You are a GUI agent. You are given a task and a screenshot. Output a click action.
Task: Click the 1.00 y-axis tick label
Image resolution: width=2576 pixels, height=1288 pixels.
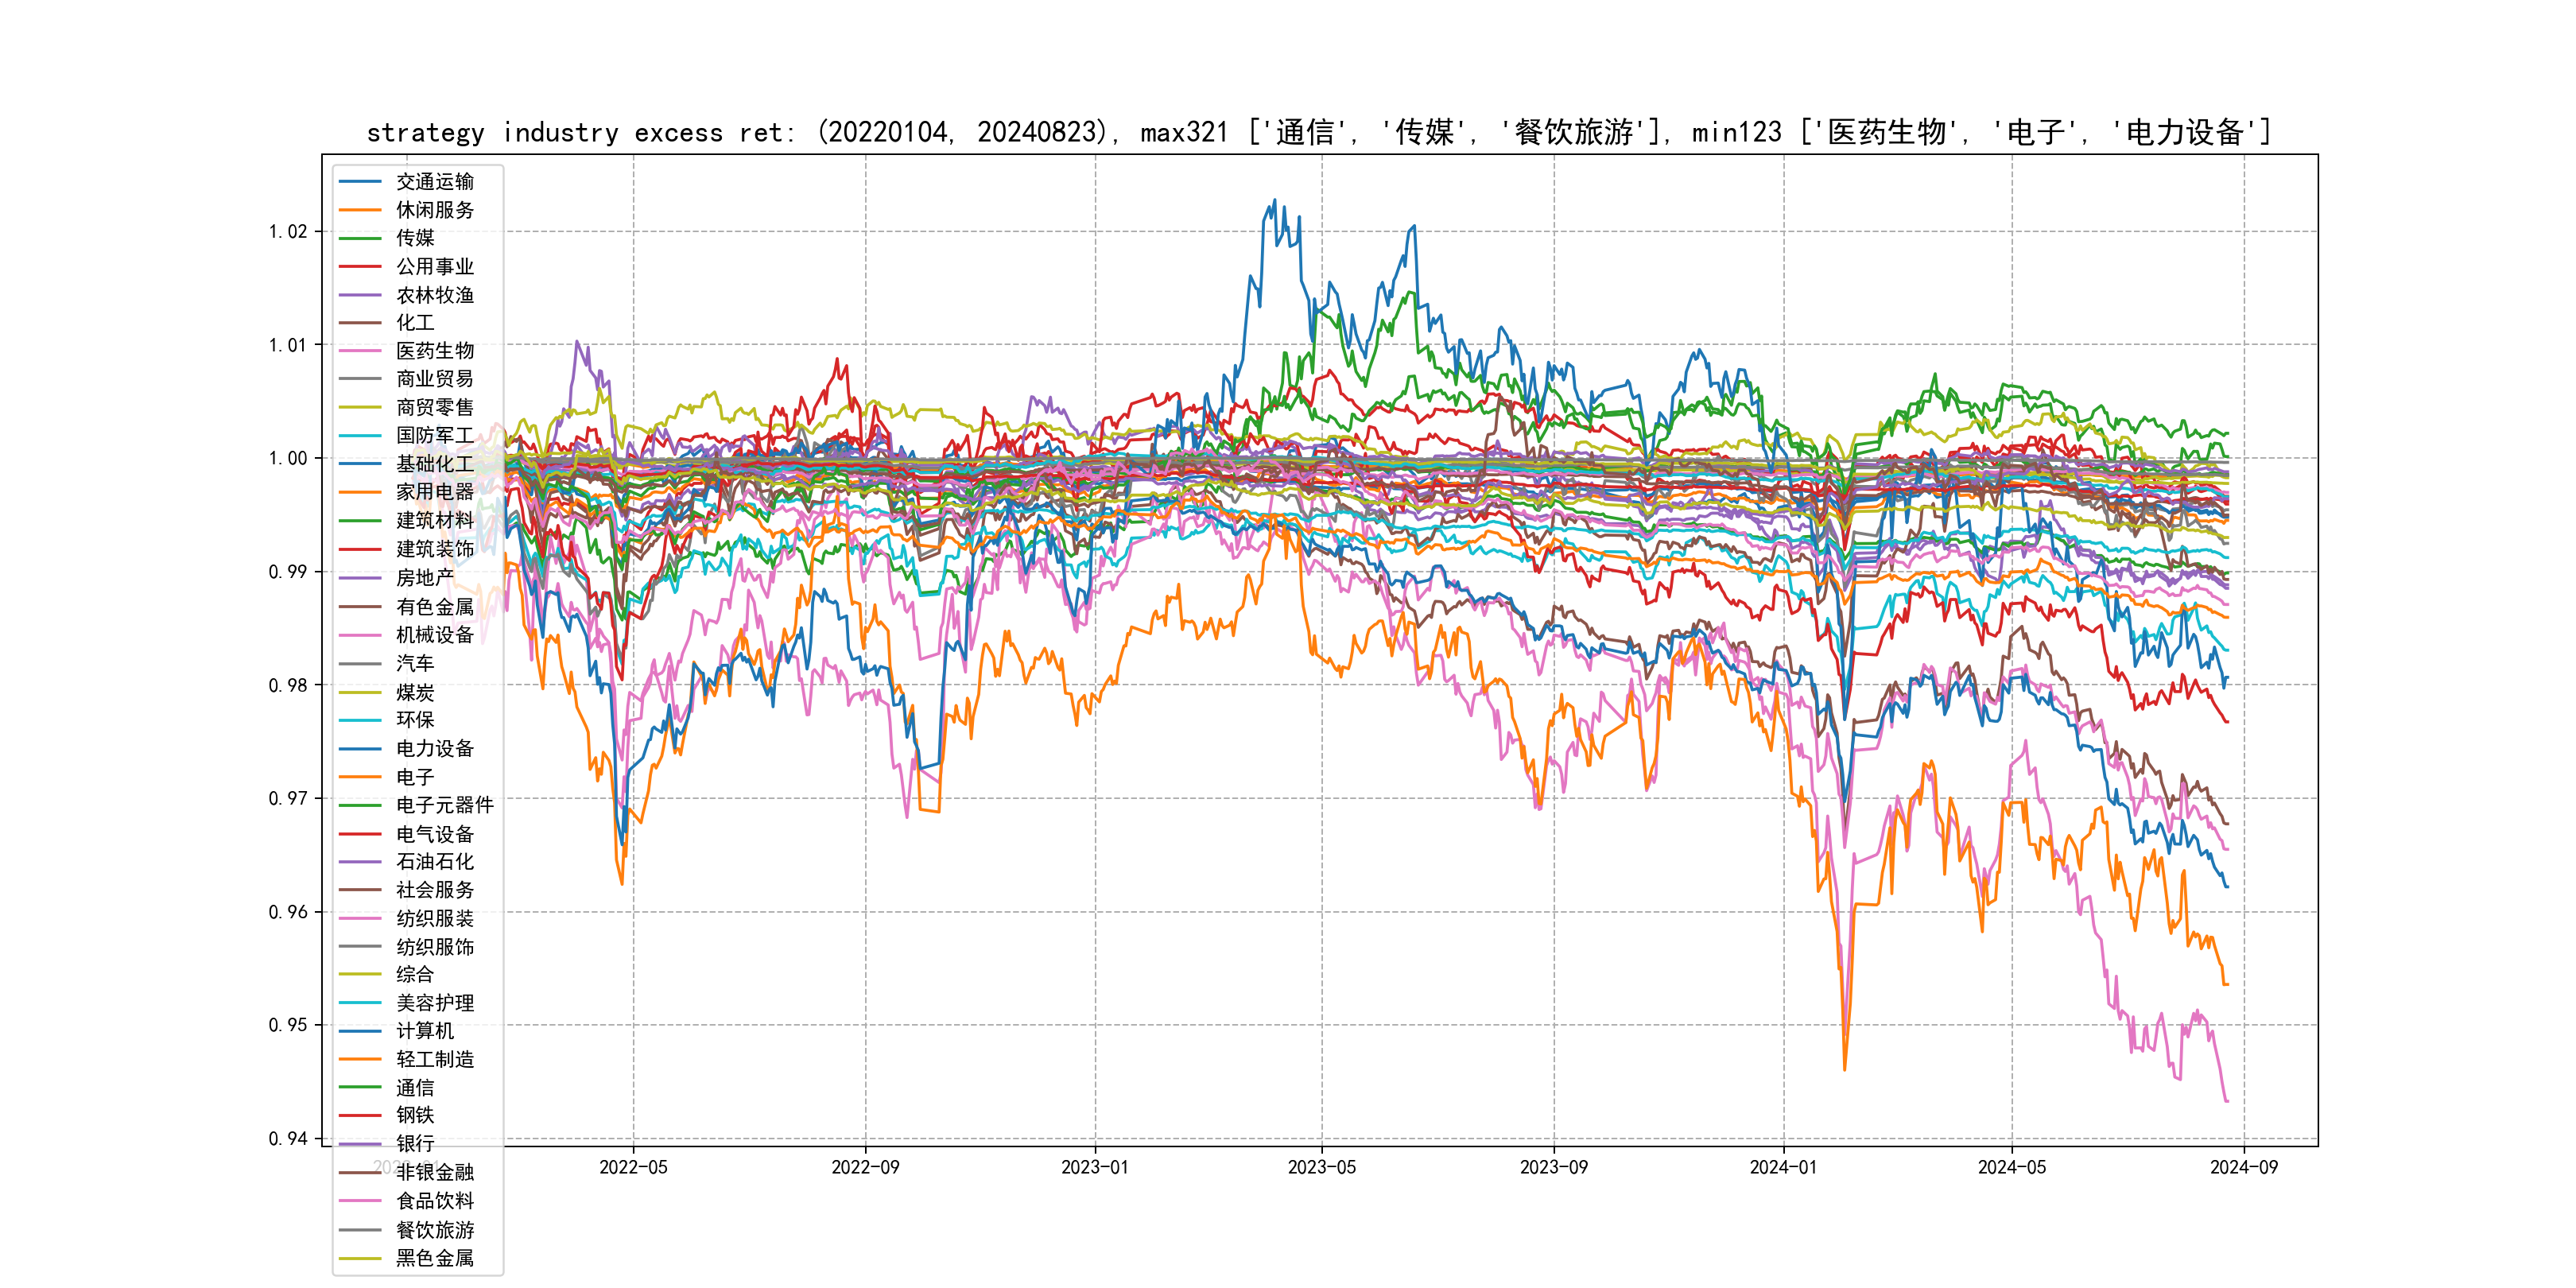(x=288, y=458)
